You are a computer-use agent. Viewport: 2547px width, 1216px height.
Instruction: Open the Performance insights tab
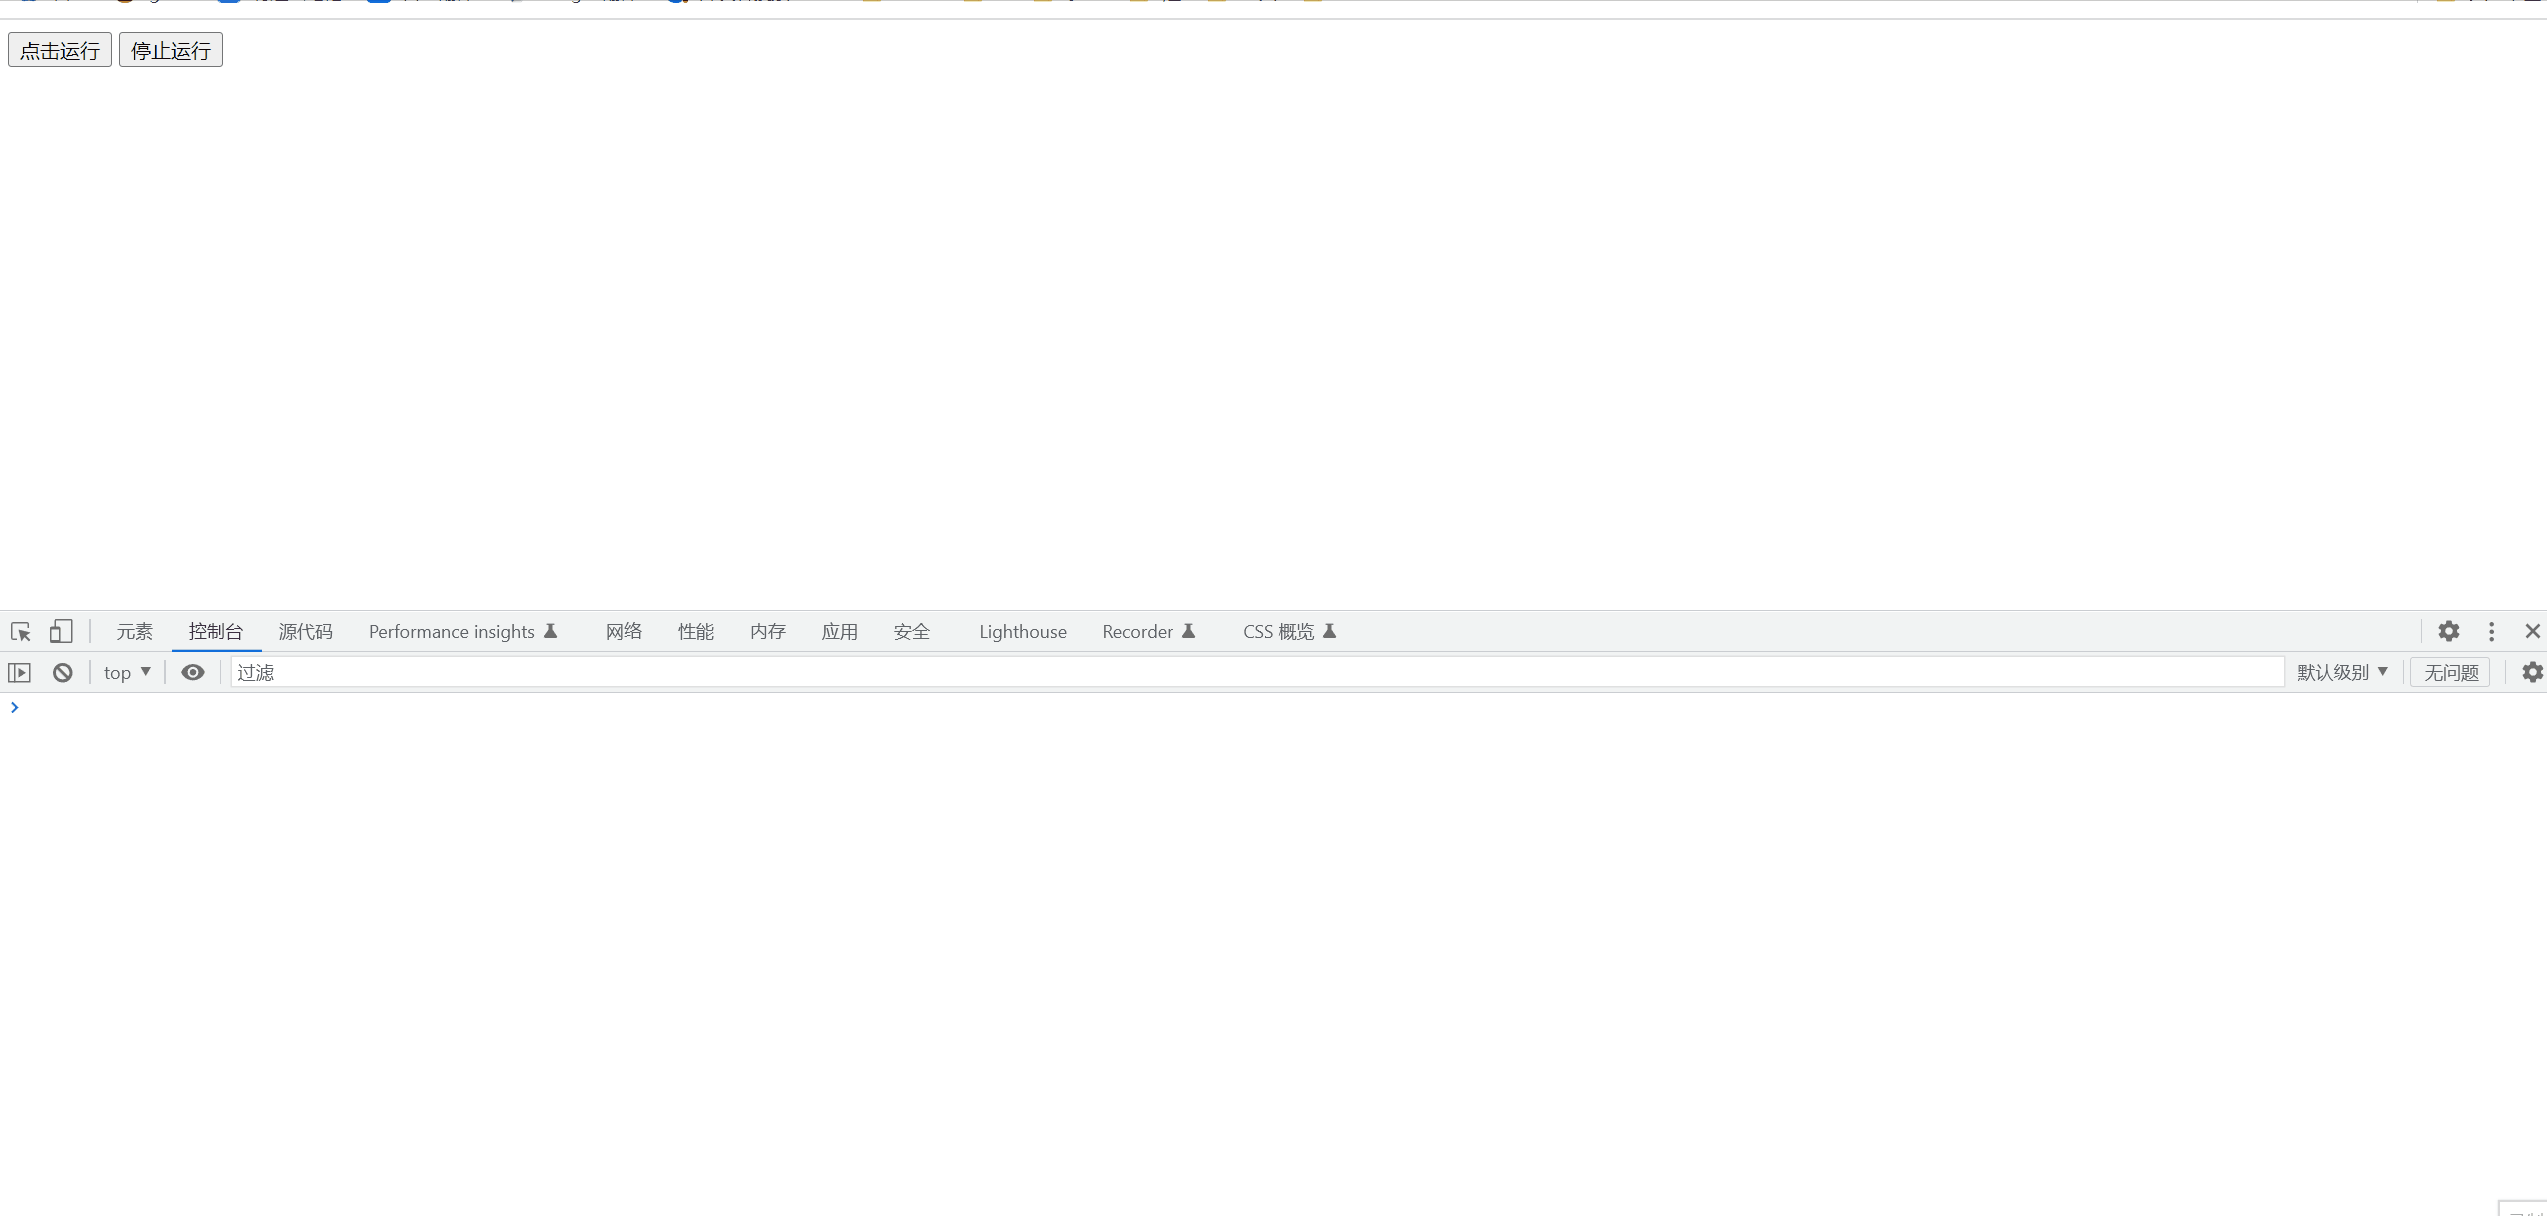tap(462, 632)
